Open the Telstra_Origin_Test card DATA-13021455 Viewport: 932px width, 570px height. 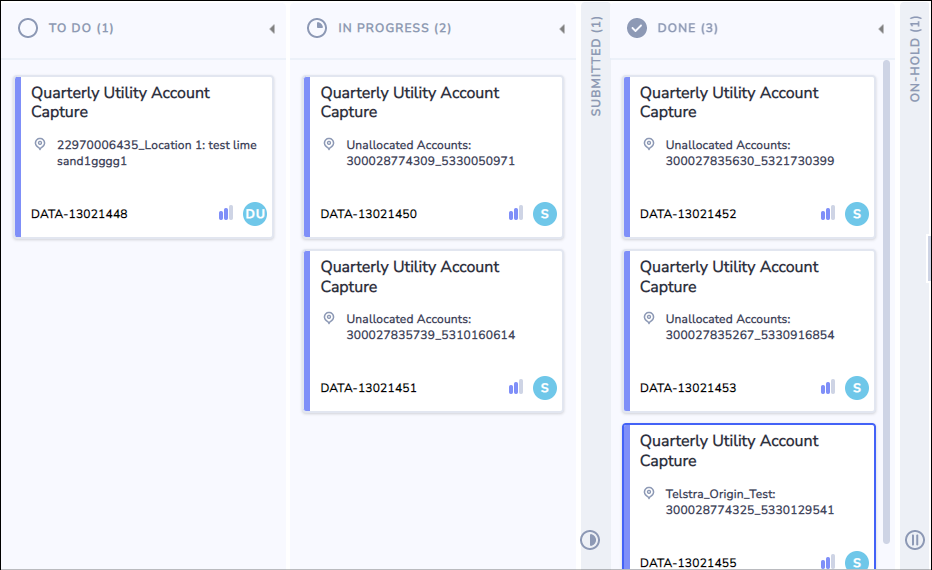click(x=749, y=497)
